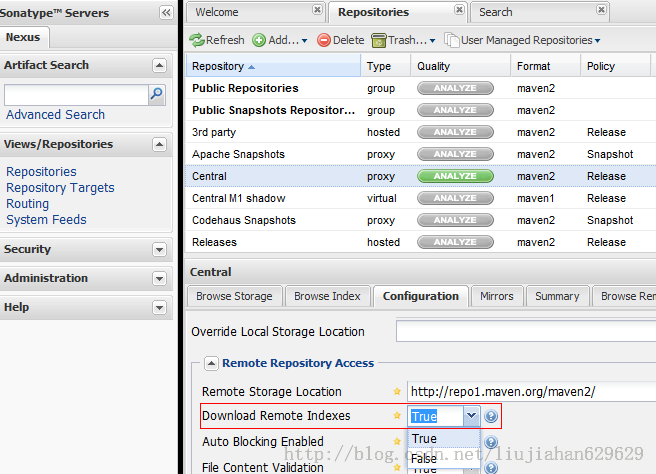Sort by the Type column header
Image resolution: width=656 pixels, height=474 pixels.
[385, 66]
